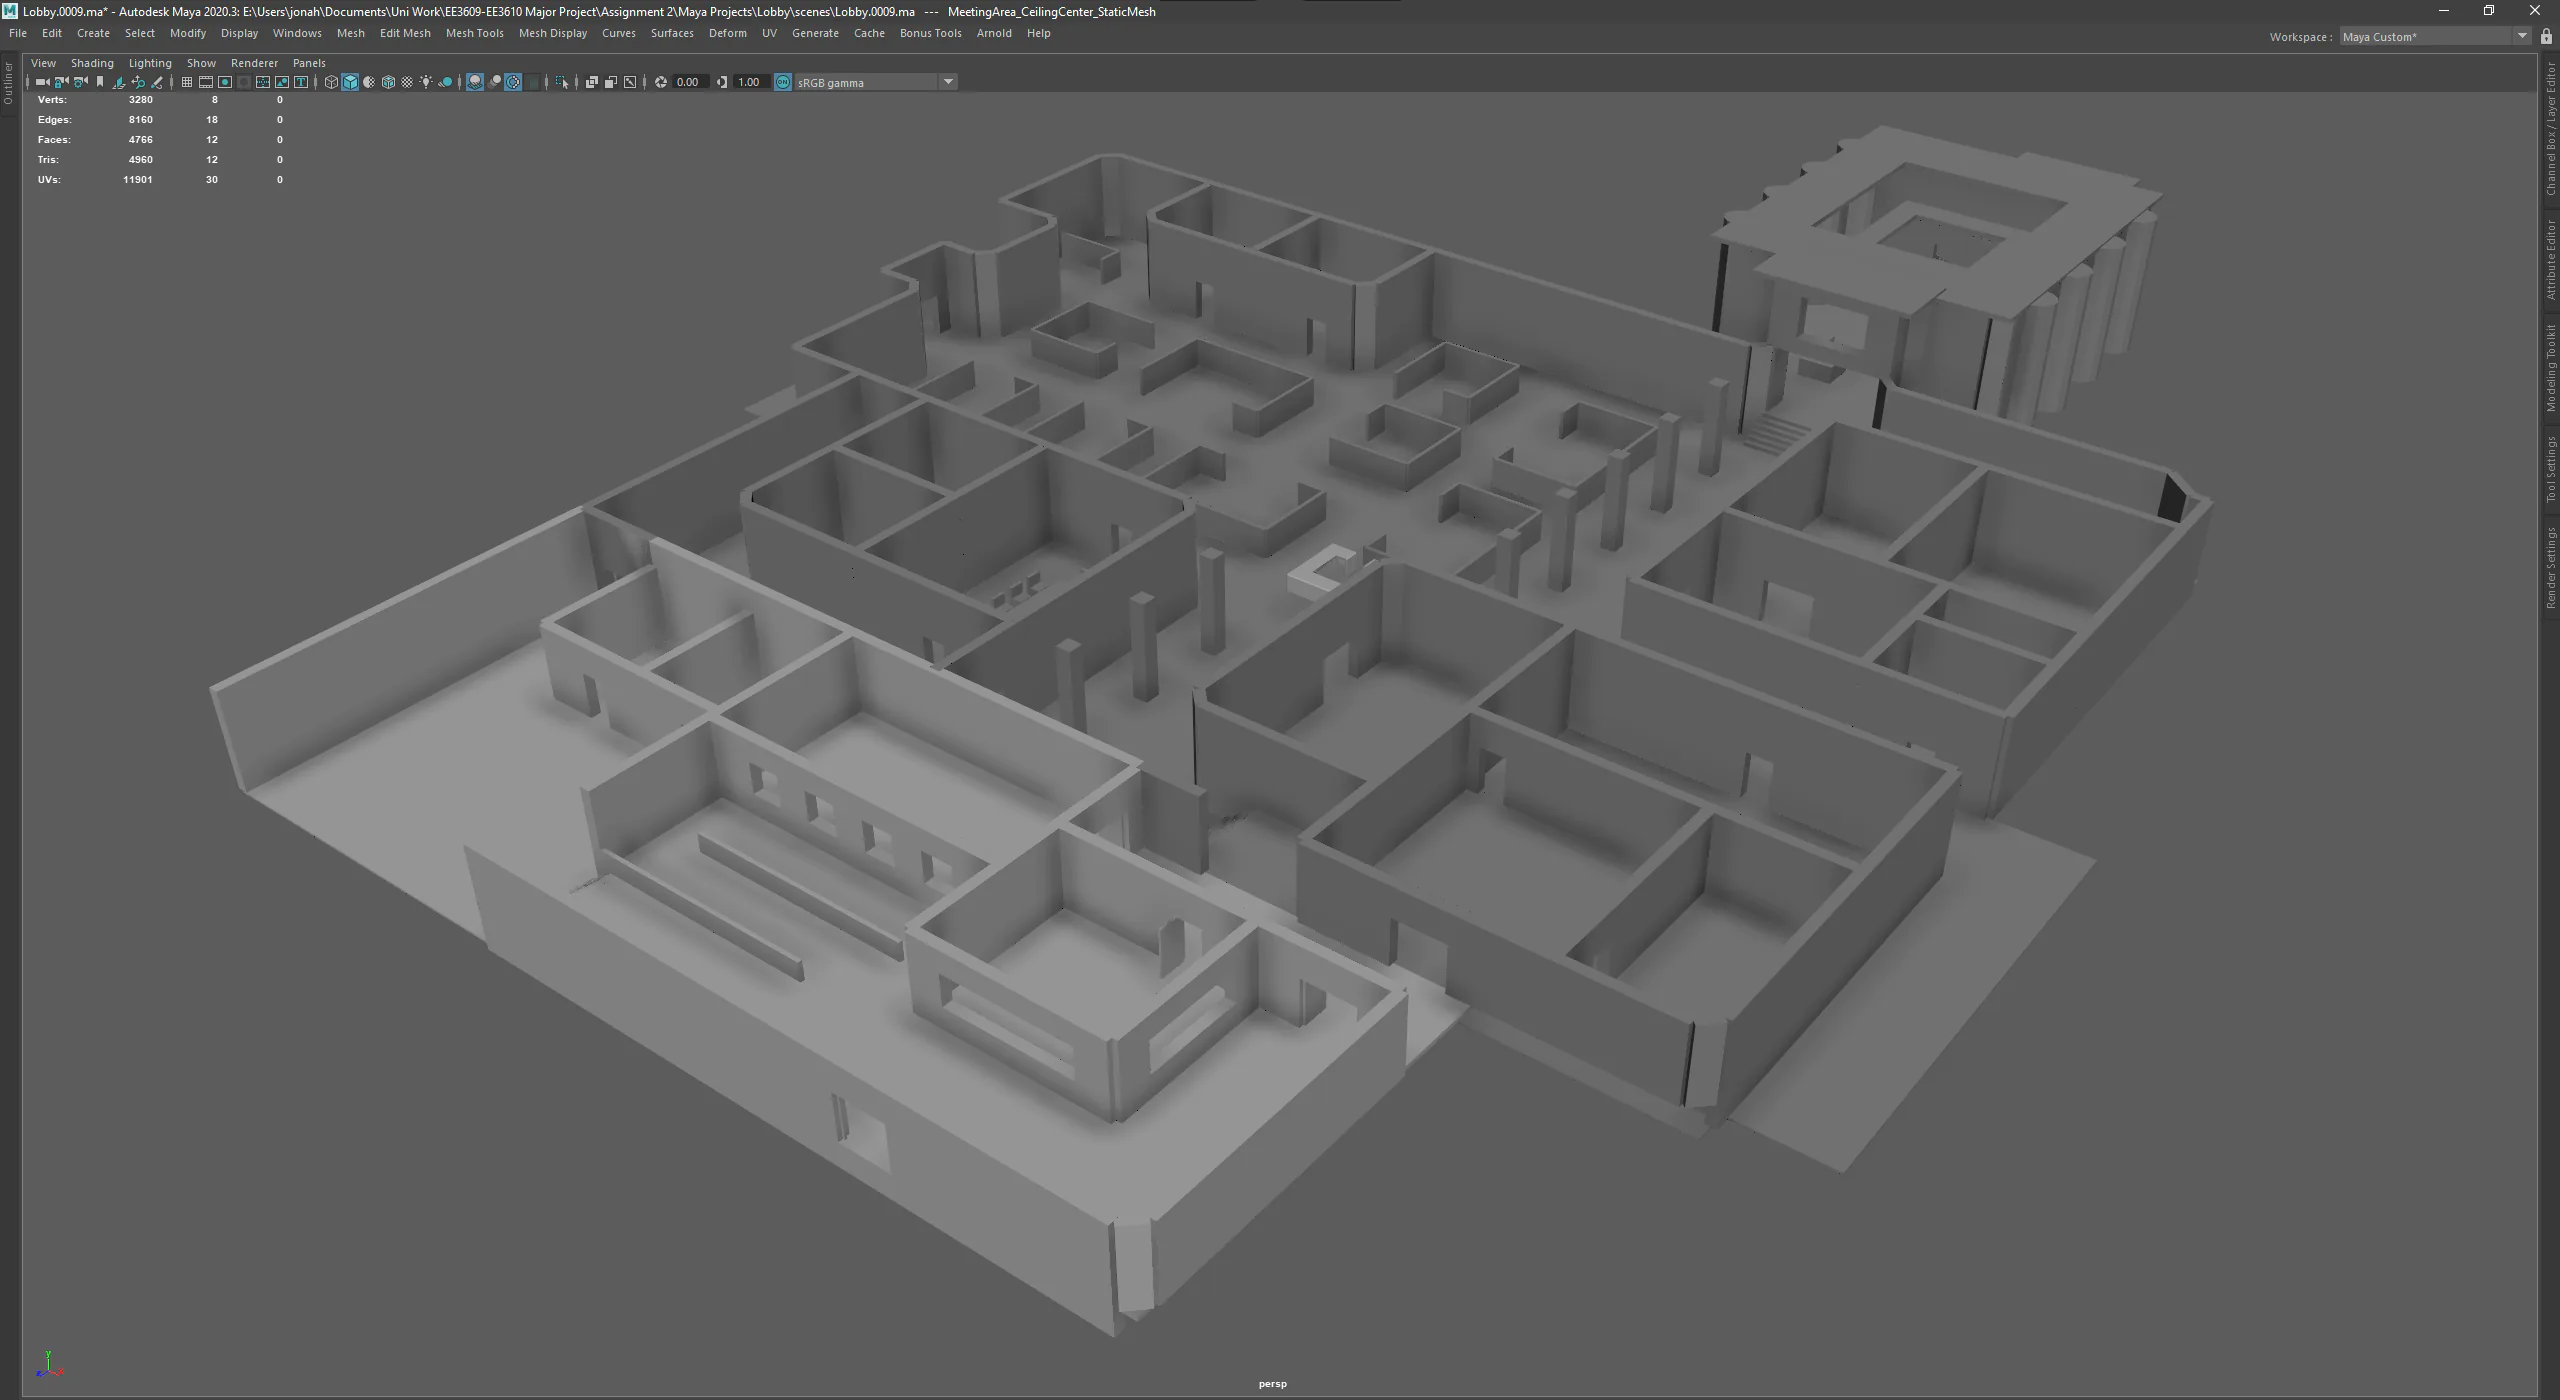Click the film gate icon
This screenshot has width=2560, height=1400.
[205, 82]
